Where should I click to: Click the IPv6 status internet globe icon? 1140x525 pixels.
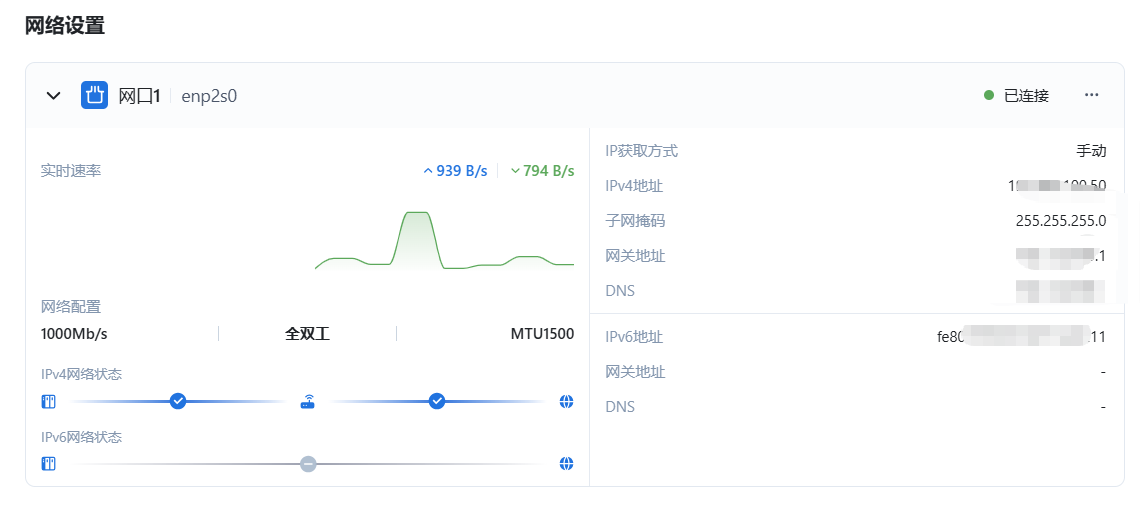point(566,464)
